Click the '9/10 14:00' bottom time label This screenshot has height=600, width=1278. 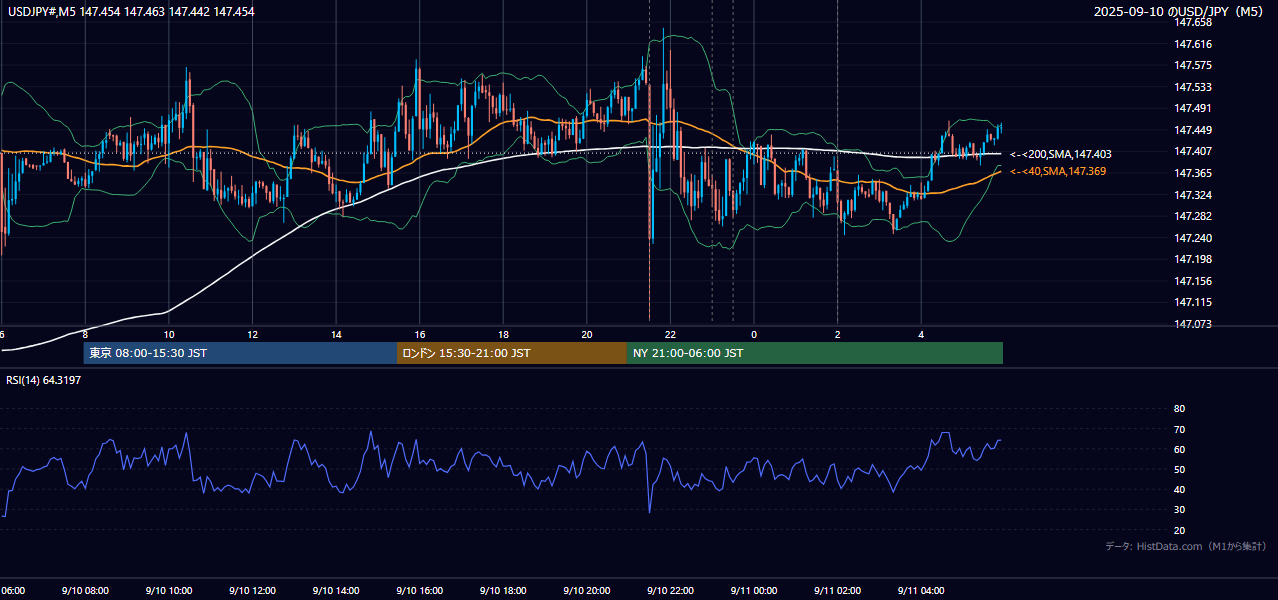[x=336, y=591]
